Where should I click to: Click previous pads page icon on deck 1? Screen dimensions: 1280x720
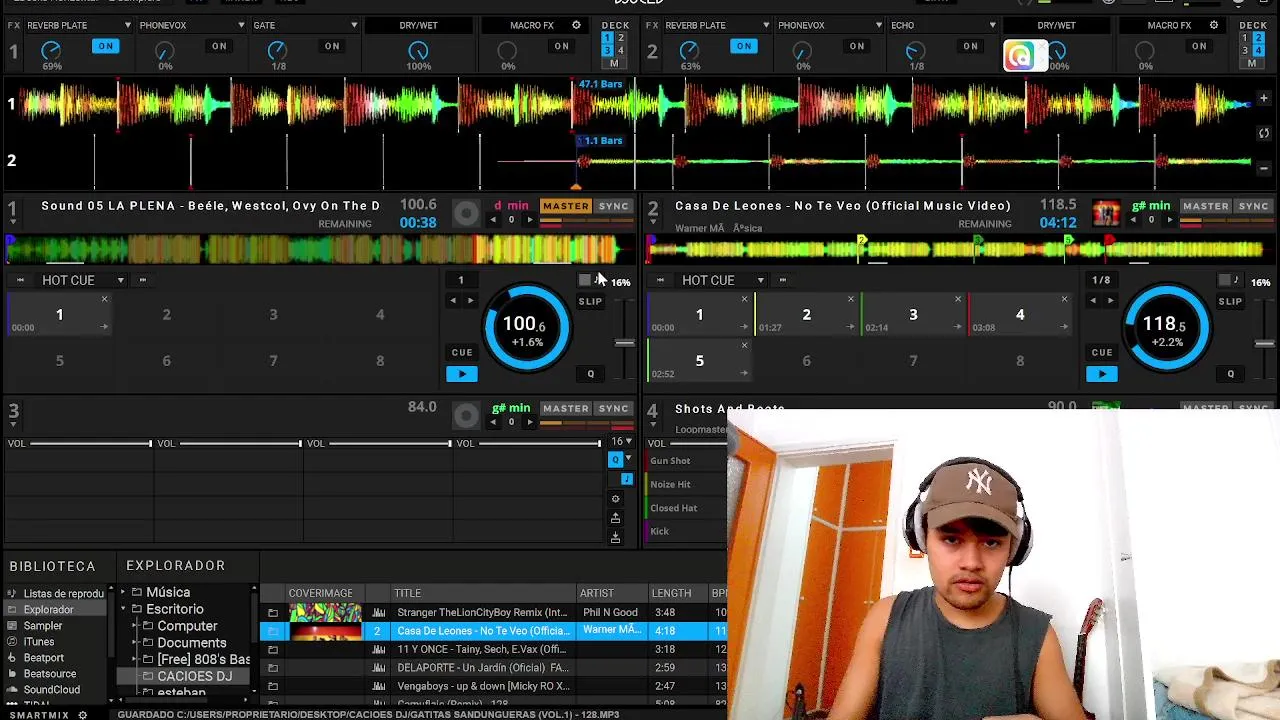click(x=20, y=280)
